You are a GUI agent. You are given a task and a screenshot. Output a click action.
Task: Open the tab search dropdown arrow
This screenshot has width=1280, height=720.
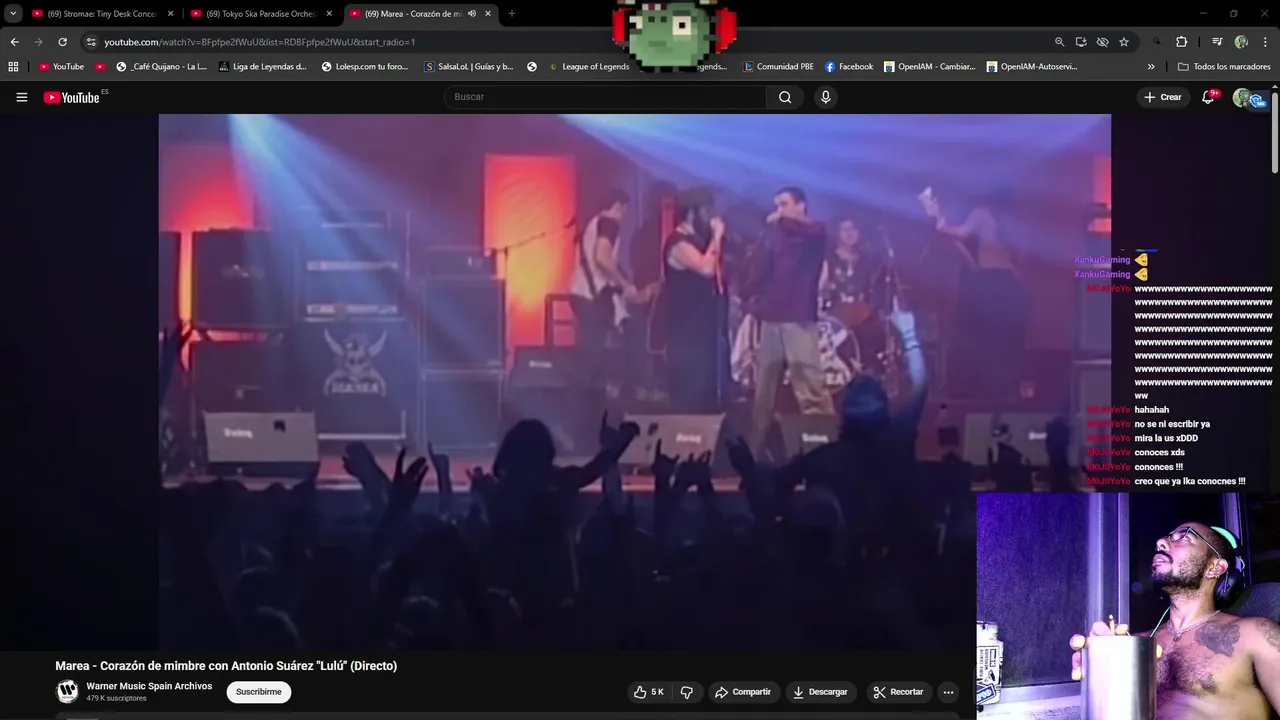13,14
